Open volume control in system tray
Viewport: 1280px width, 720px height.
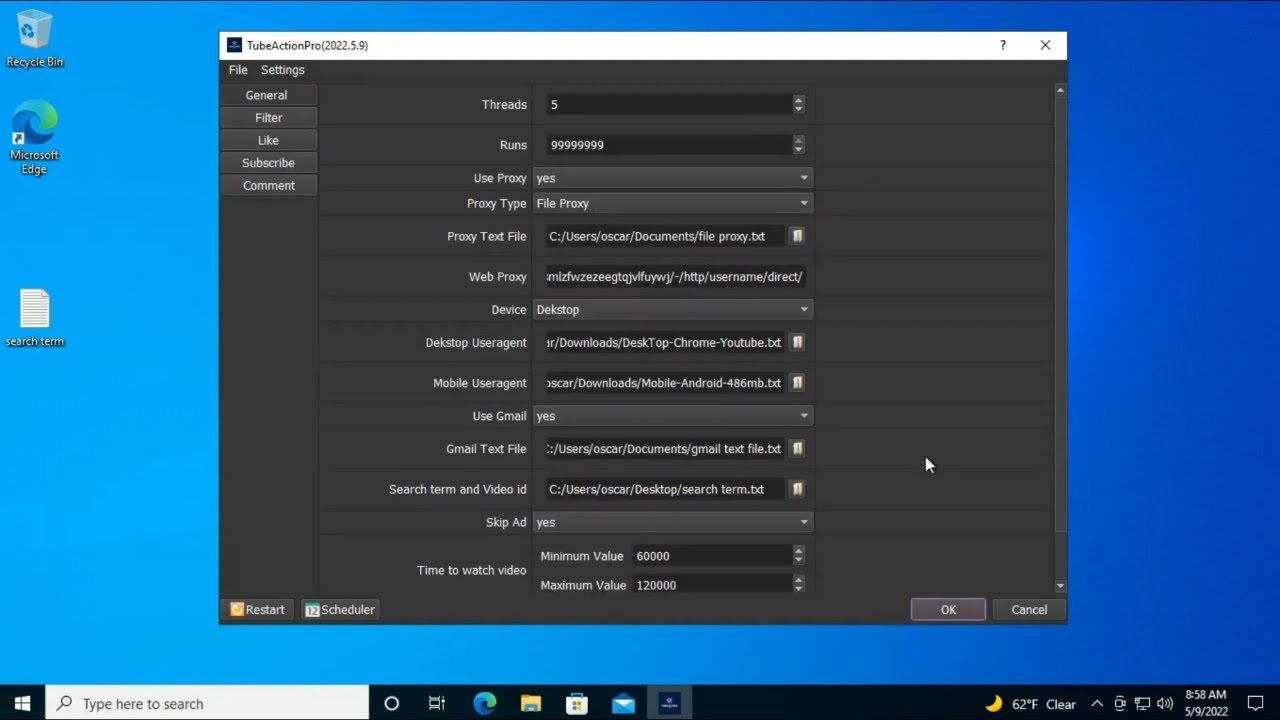(1164, 704)
